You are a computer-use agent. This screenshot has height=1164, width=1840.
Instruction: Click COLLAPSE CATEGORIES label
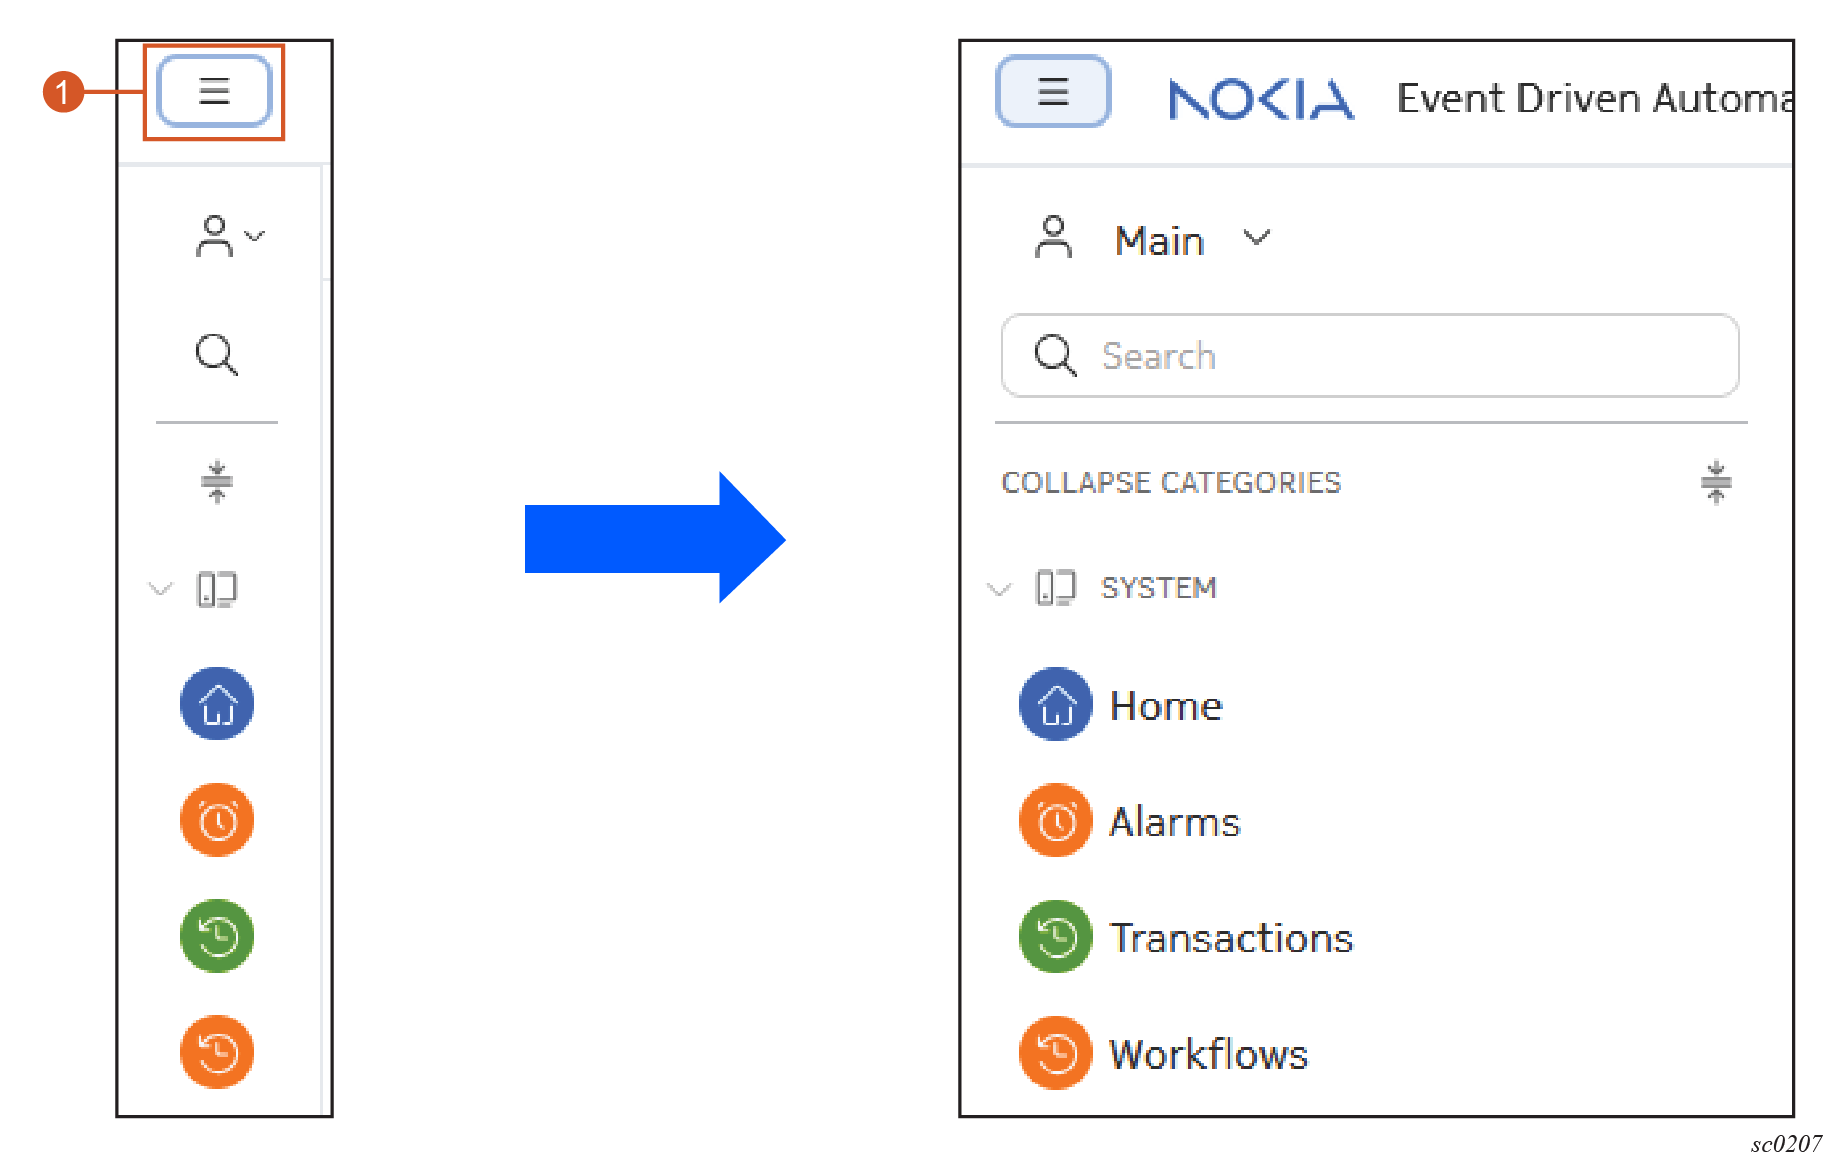1171,483
